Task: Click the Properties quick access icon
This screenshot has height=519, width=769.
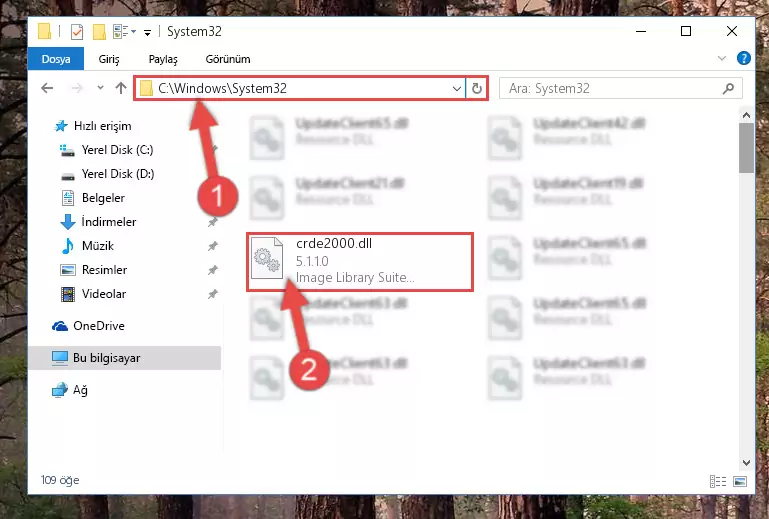Action: click(x=77, y=32)
